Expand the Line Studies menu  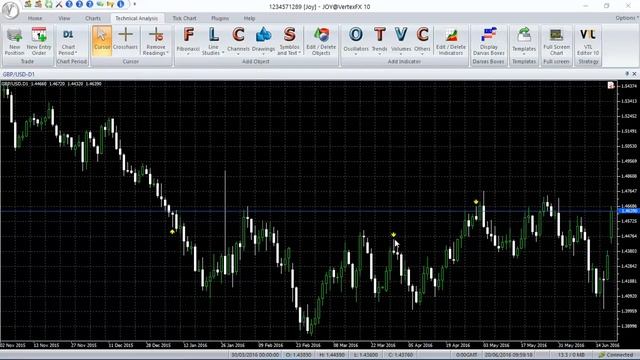pos(213,41)
